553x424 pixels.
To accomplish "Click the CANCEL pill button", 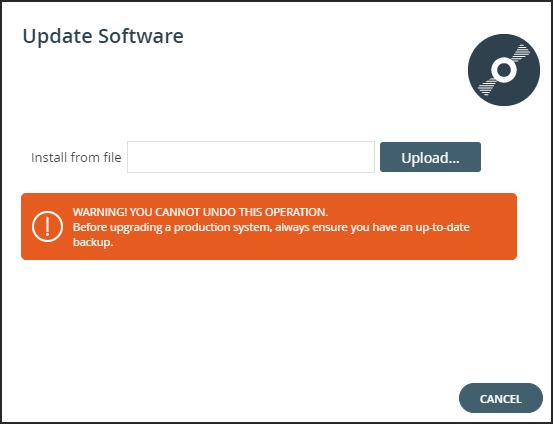I will pos(500,398).
